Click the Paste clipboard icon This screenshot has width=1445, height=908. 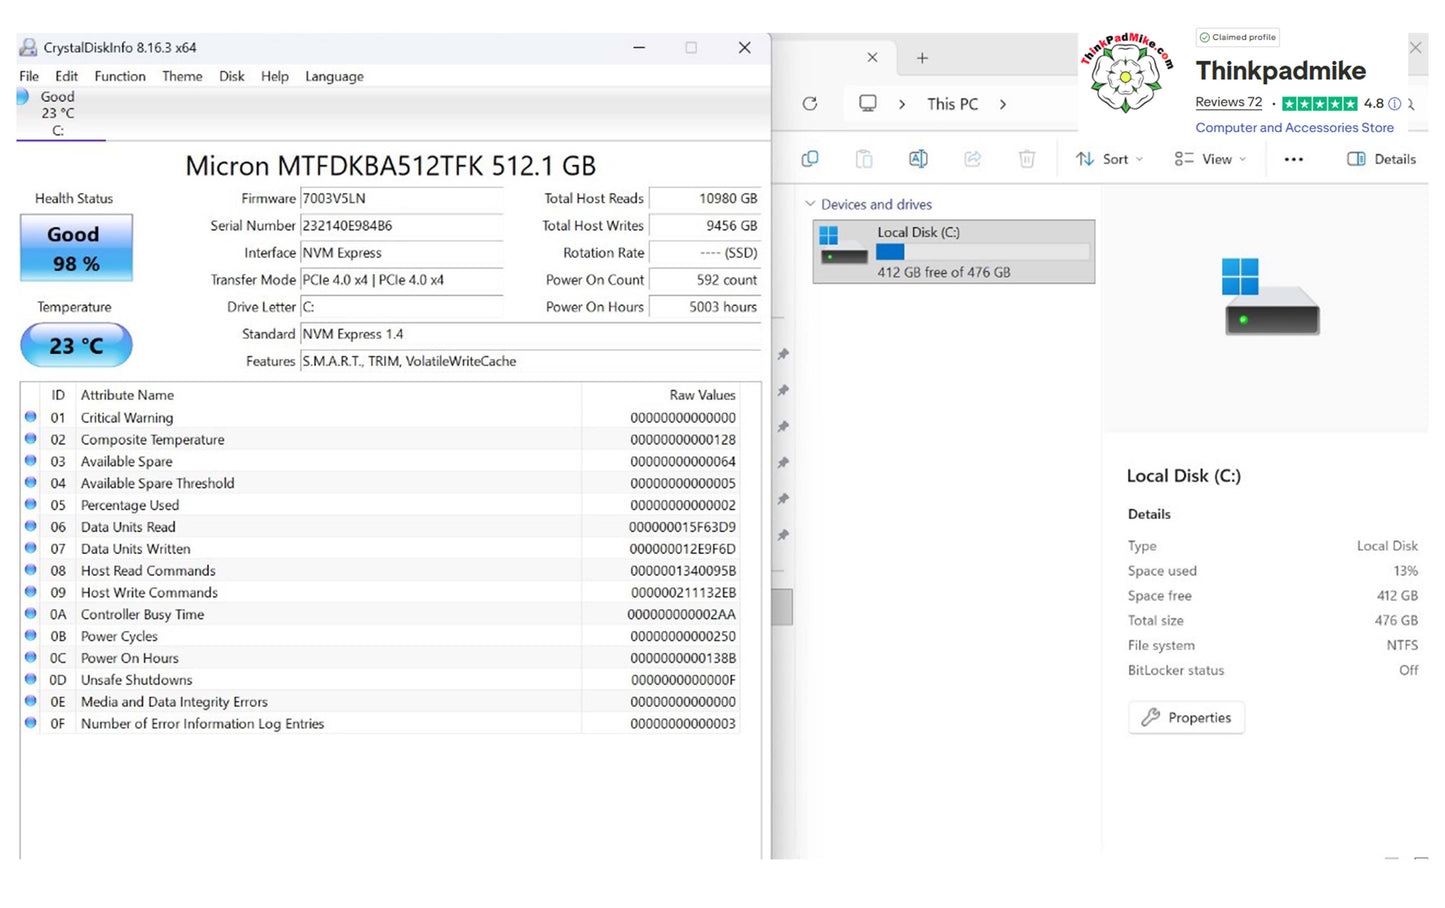[x=864, y=159]
